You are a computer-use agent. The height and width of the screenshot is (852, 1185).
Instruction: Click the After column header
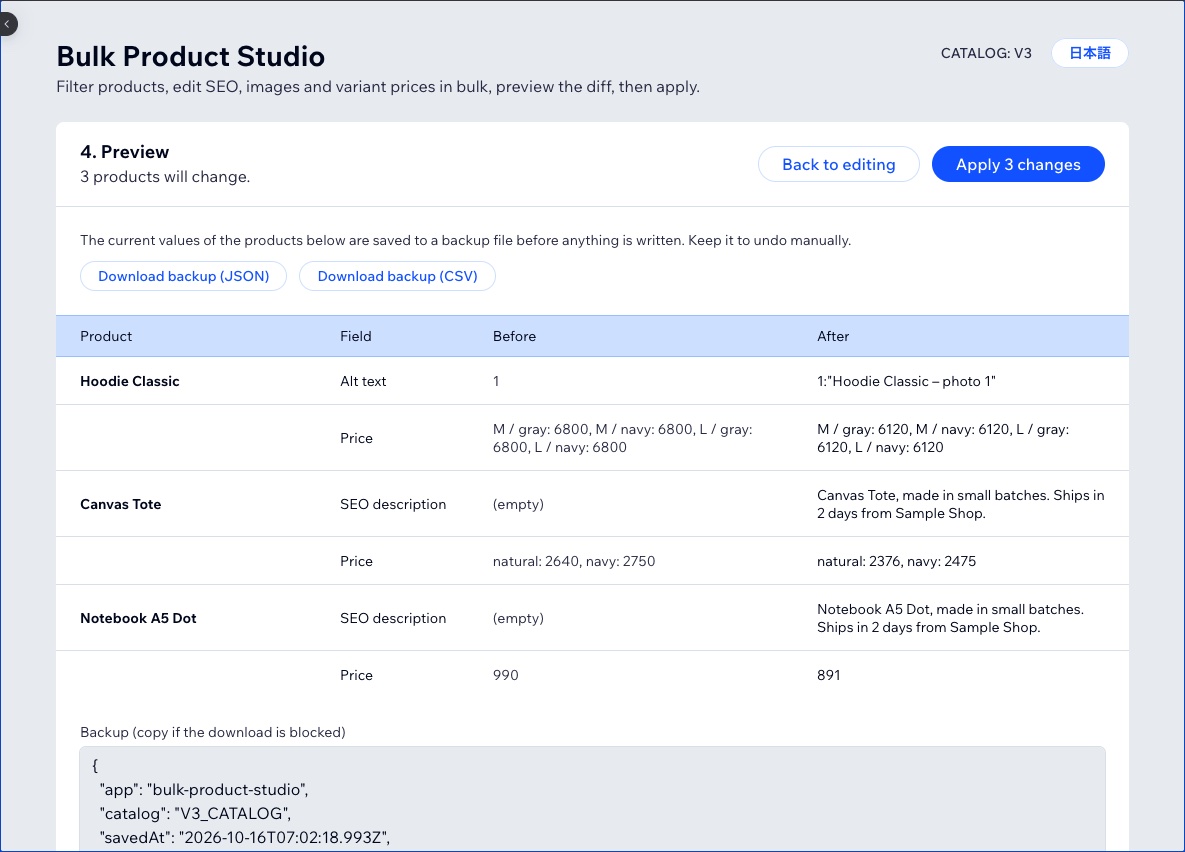point(833,336)
